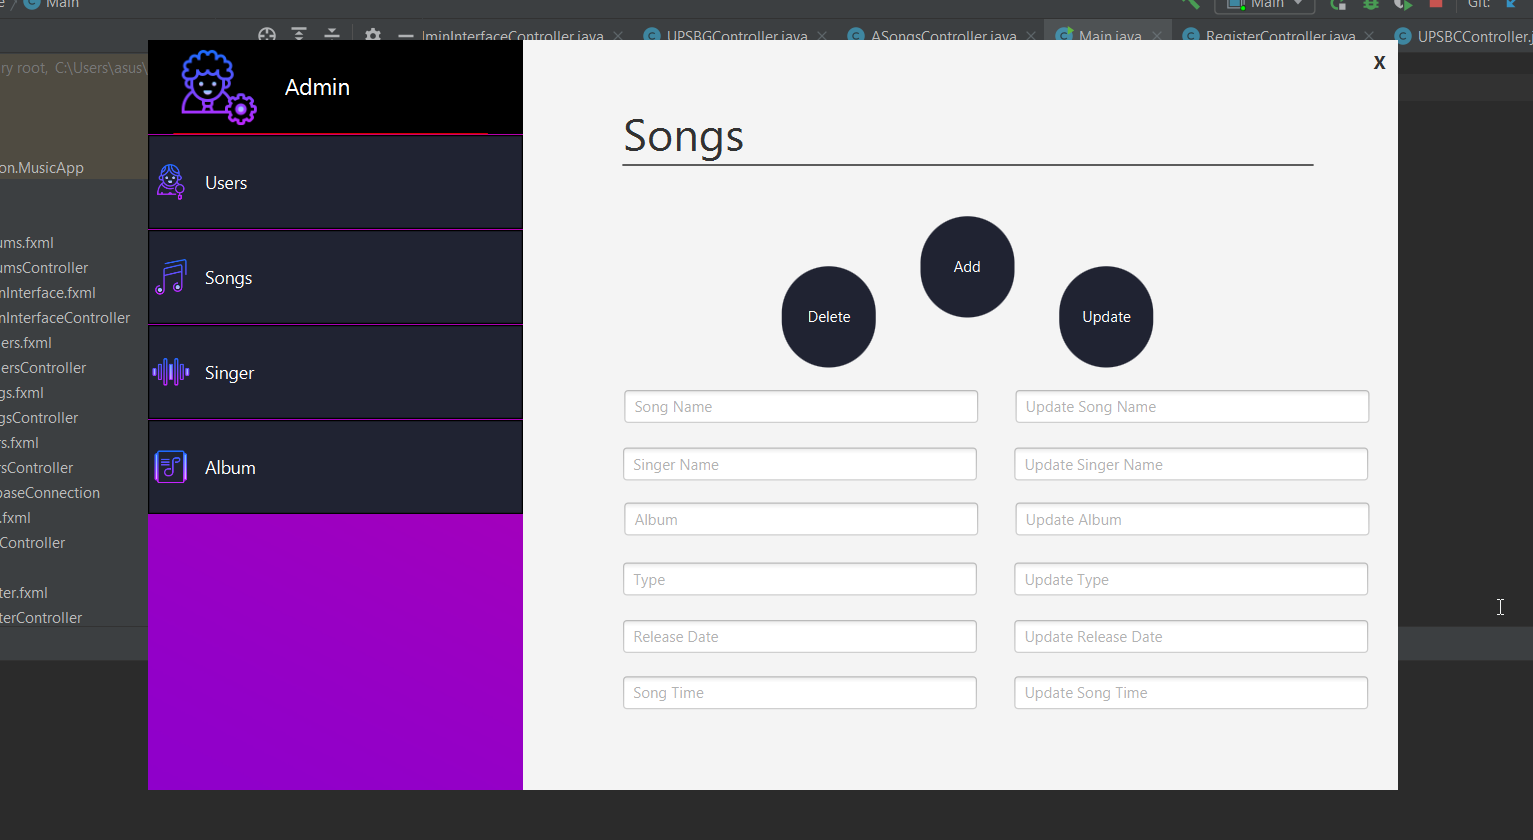
Task: Click the Singer sound wave icon
Action: click(171, 372)
